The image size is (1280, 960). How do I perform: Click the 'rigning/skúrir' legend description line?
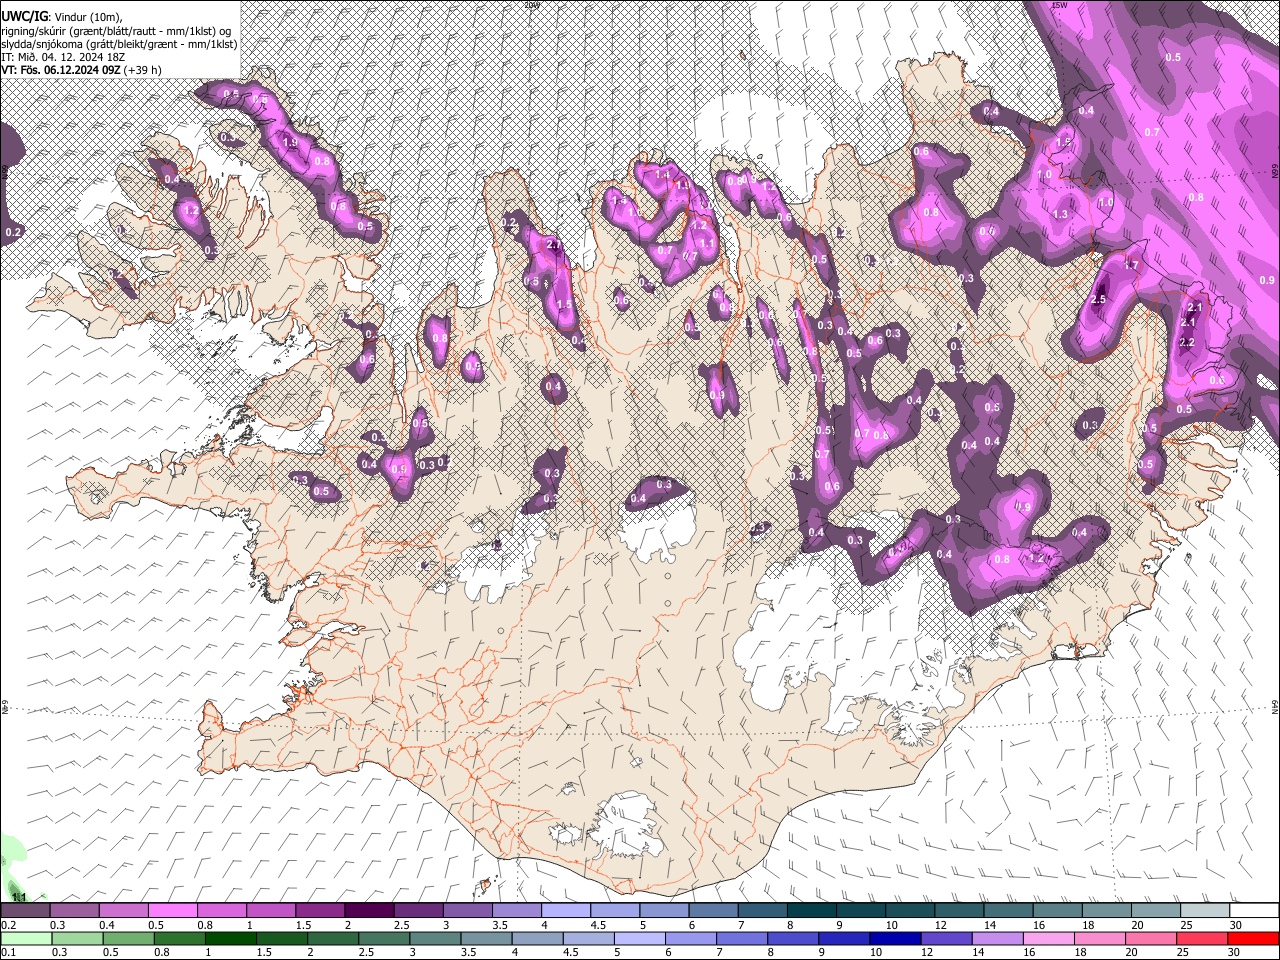(116, 31)
